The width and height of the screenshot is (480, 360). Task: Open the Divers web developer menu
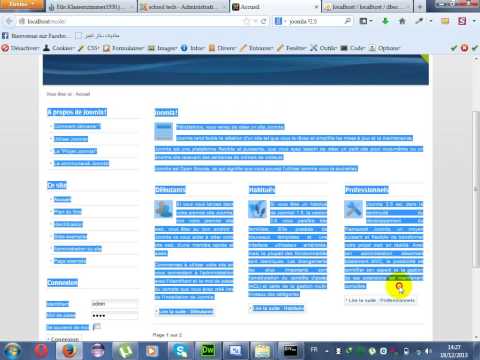222,48
